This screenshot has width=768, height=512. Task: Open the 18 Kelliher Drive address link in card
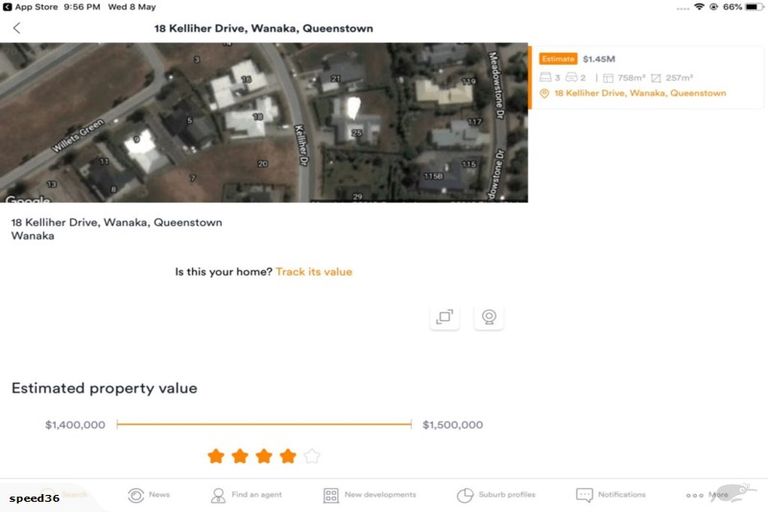(x=640, y=93)
